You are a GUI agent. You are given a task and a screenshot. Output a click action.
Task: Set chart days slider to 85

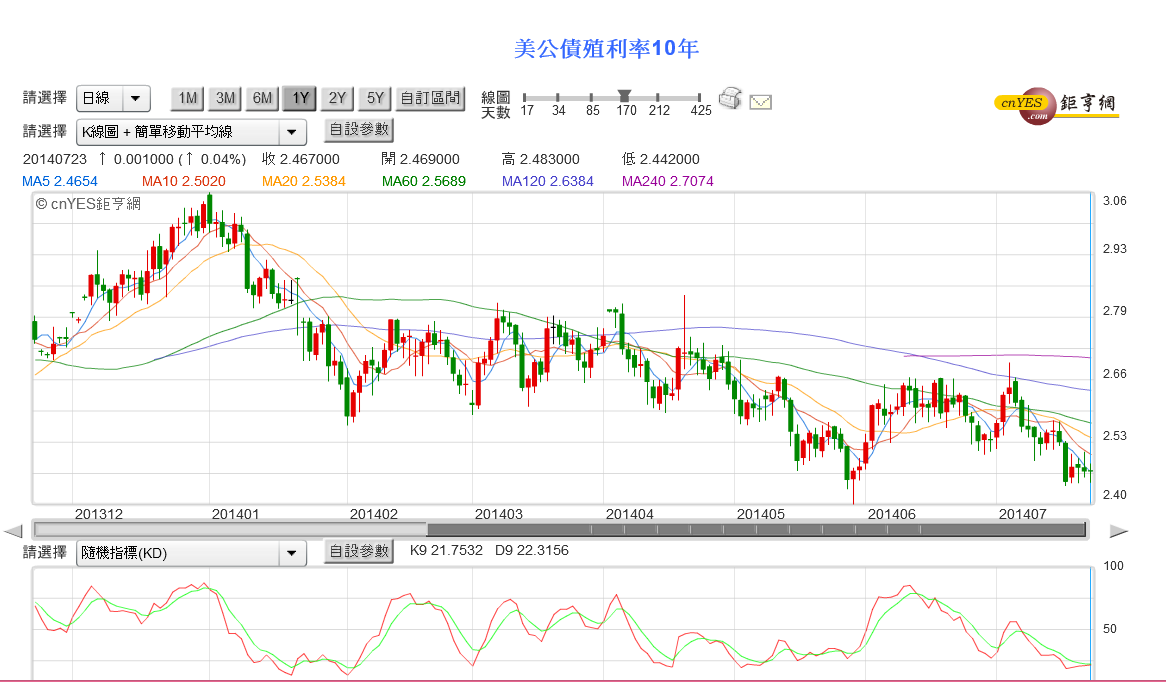(591, 97)
